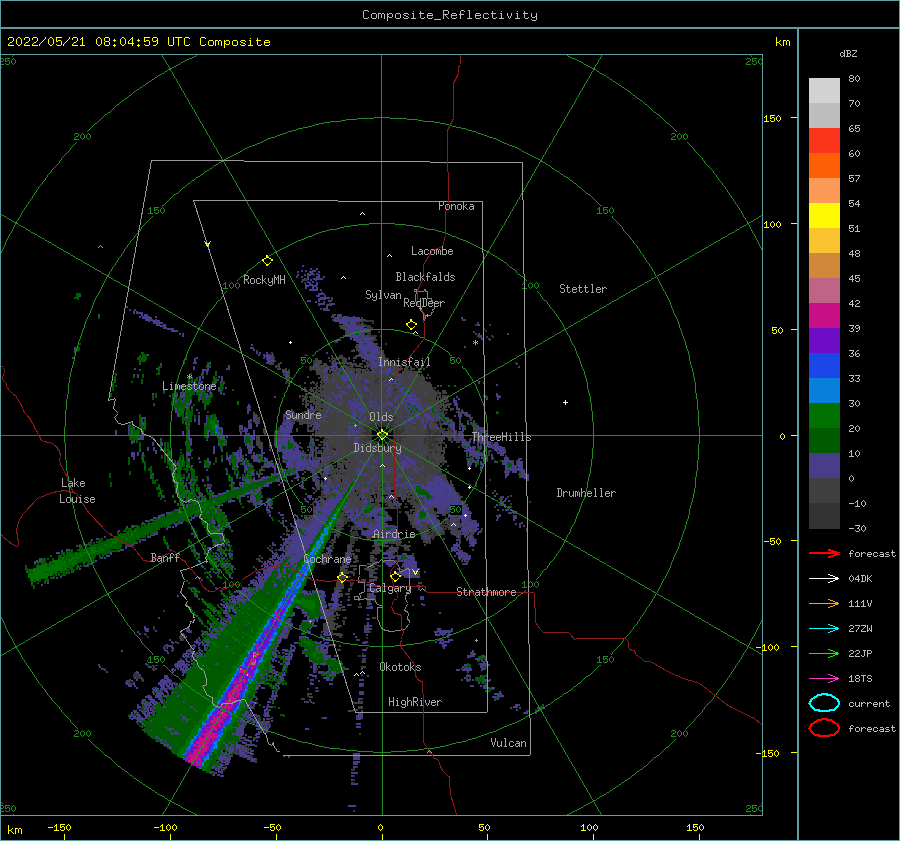Viewport: 900px width, 841px height.
Task: Click the orange 111V arrow legend icon
Action: [824, 603]
